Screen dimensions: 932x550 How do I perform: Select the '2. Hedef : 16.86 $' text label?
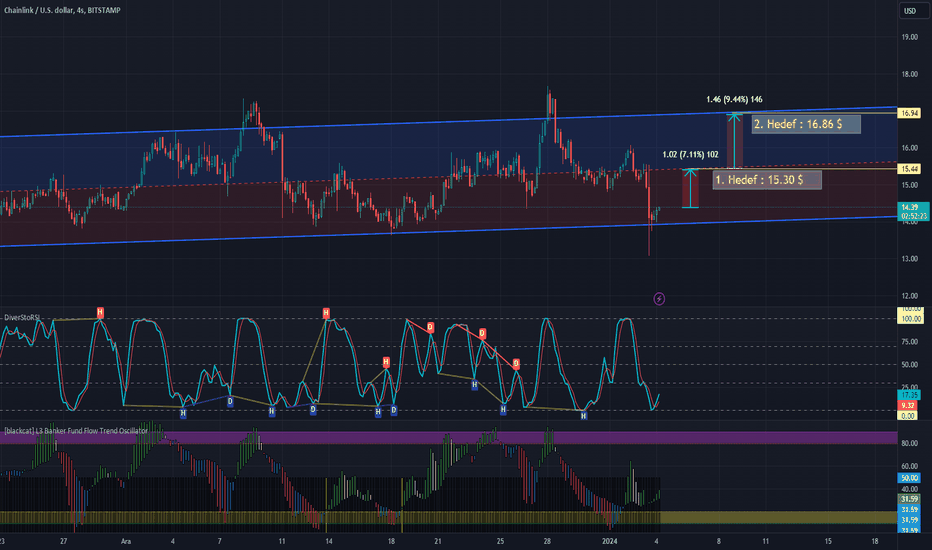tap(805, 124)
